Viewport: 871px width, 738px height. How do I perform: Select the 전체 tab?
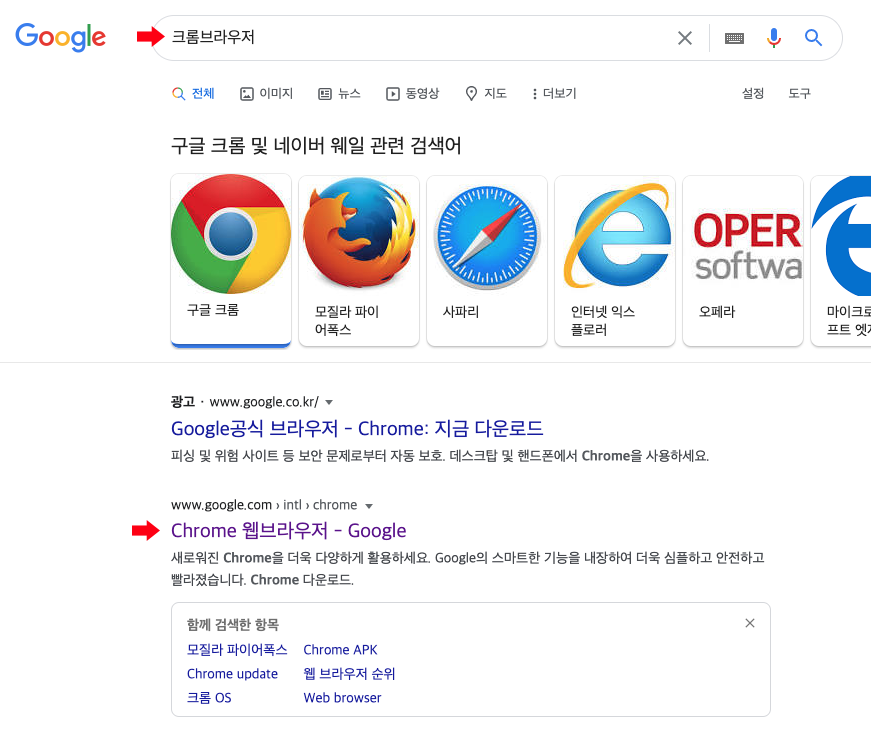point(193,93)
